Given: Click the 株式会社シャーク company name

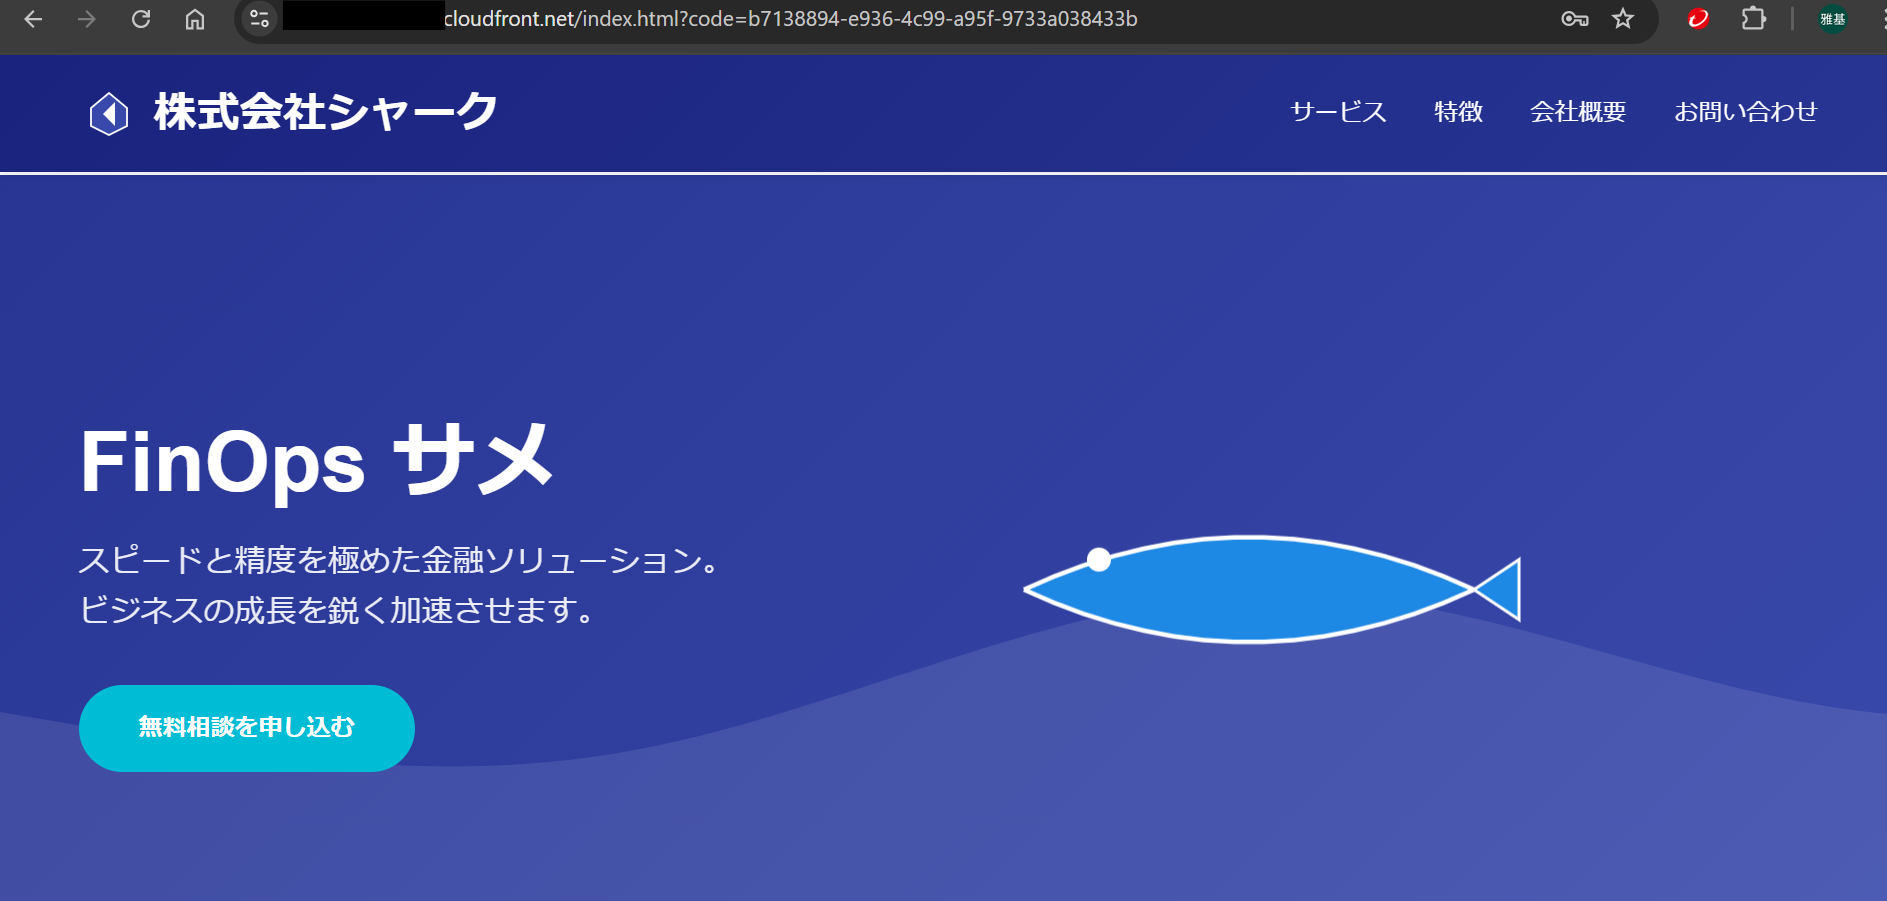Looking at the screenshot, I should coord(325,112).
